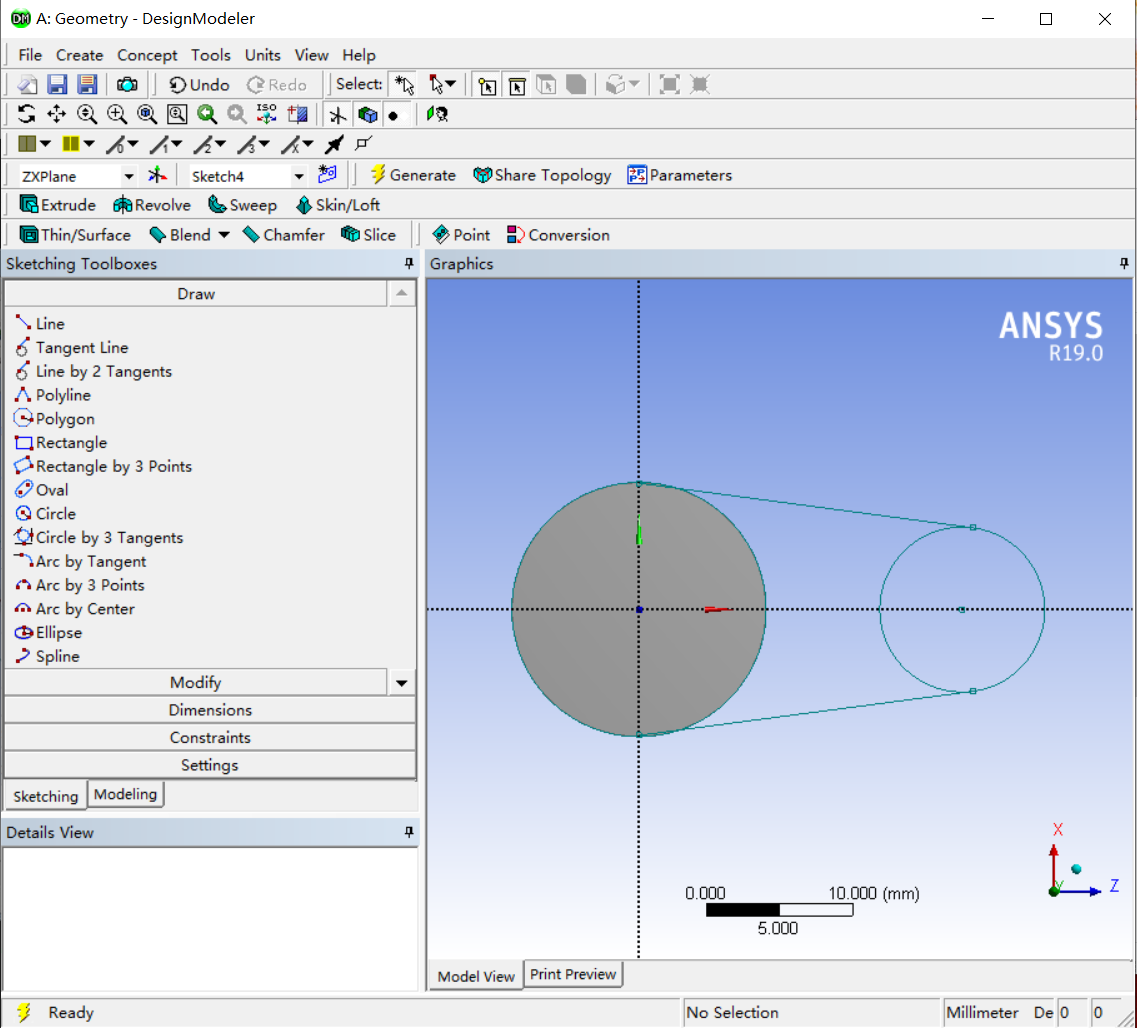Open the Create menu
The width and height of the screenshot is (1137, 1028).
click(79, 55)
